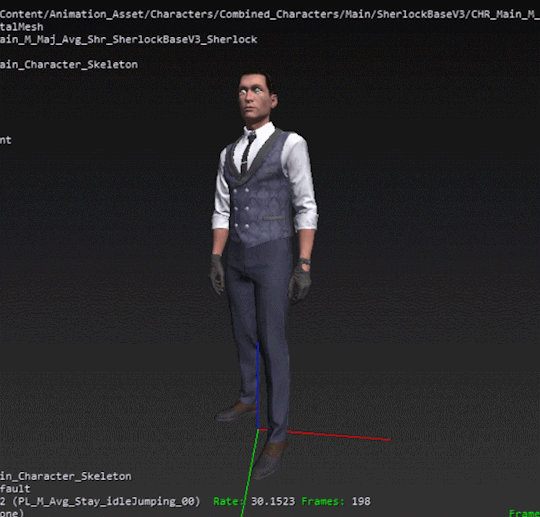Click the green axis line
This screenshot has width=540, height=517.
point(250,474)
